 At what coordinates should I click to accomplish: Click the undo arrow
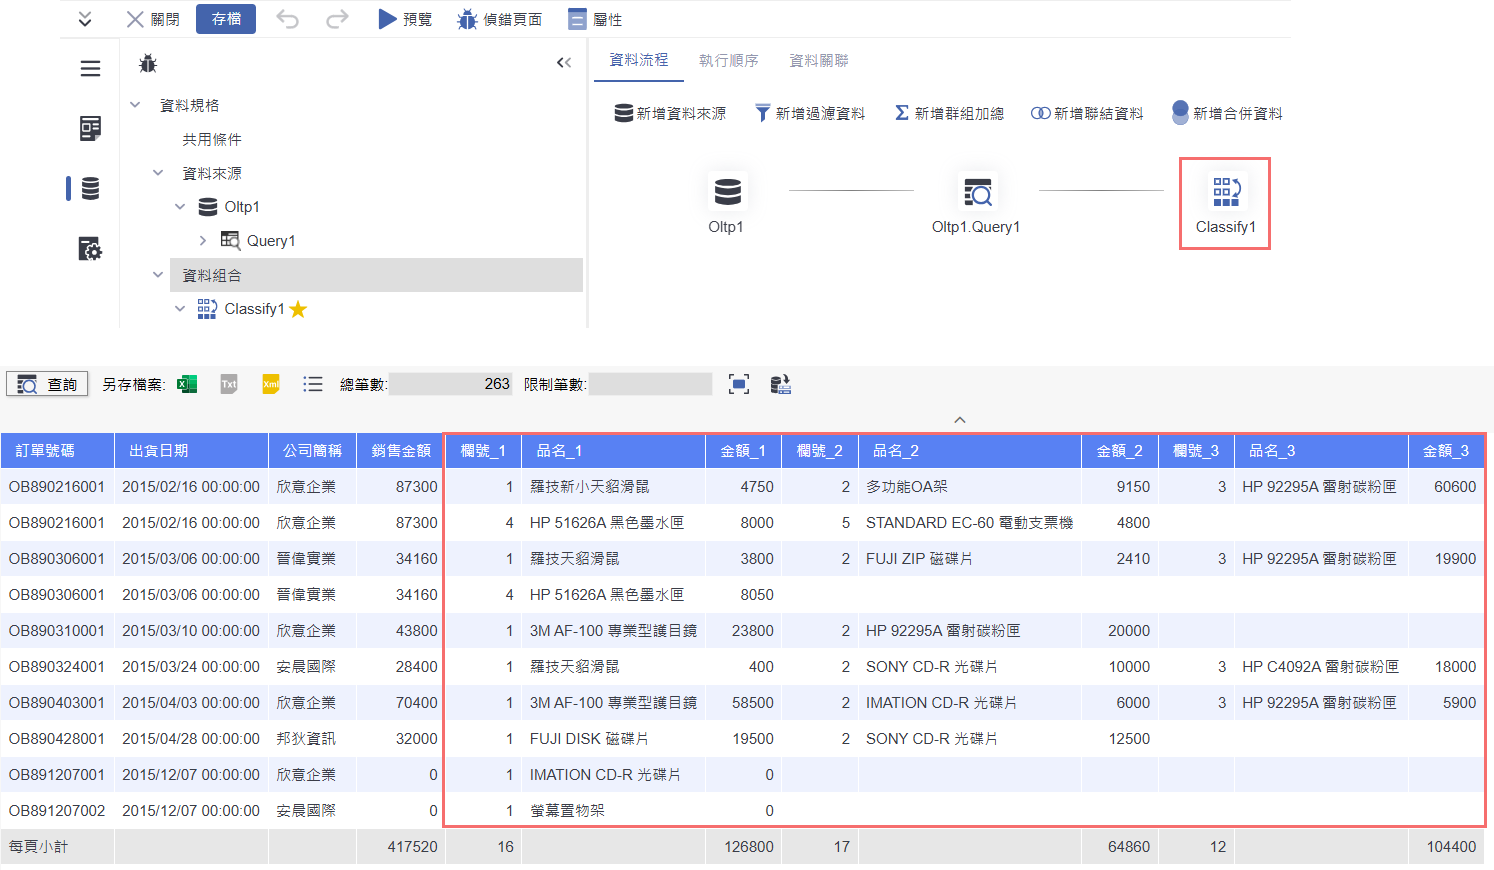click(288, 19)
